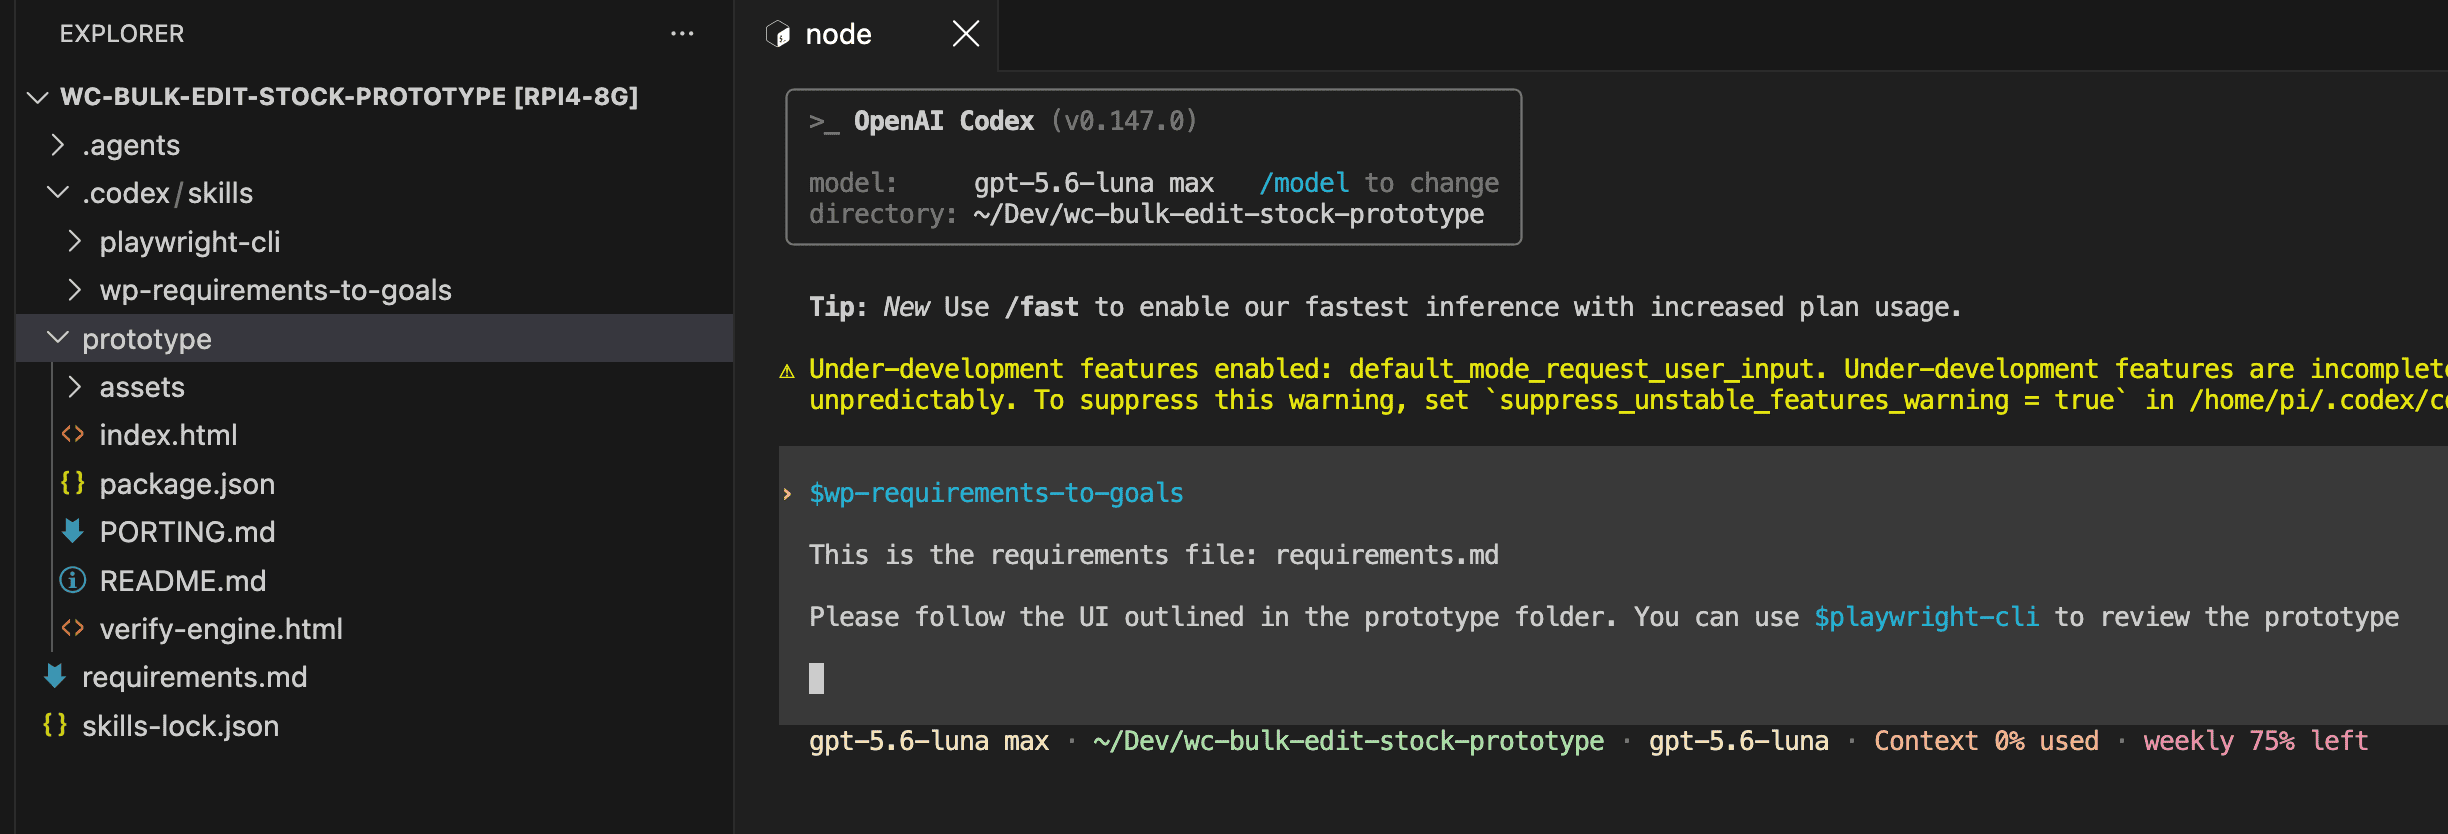Image resolution: width=2448 pixels, height=834 pixels.
Task: Click the PORTING.md markdown arrow icon
Action: click(x=73, y=531)
